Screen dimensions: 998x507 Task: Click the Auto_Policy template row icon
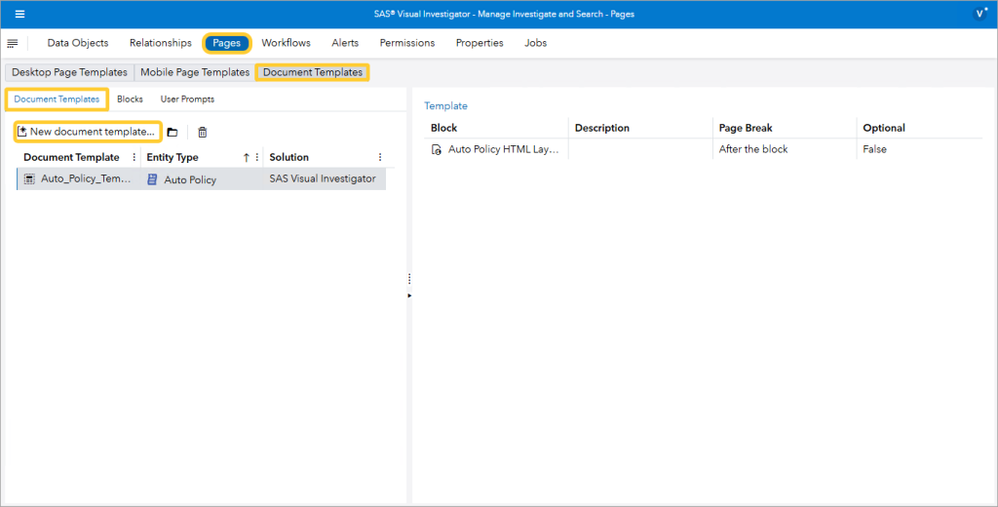29,179
